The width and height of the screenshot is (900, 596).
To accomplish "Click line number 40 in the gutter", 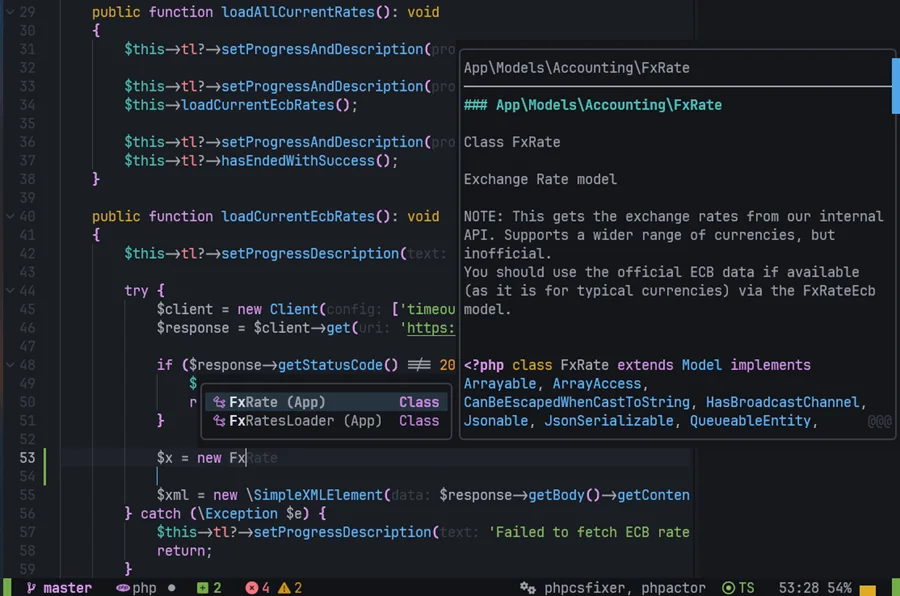I will (27, 216).
